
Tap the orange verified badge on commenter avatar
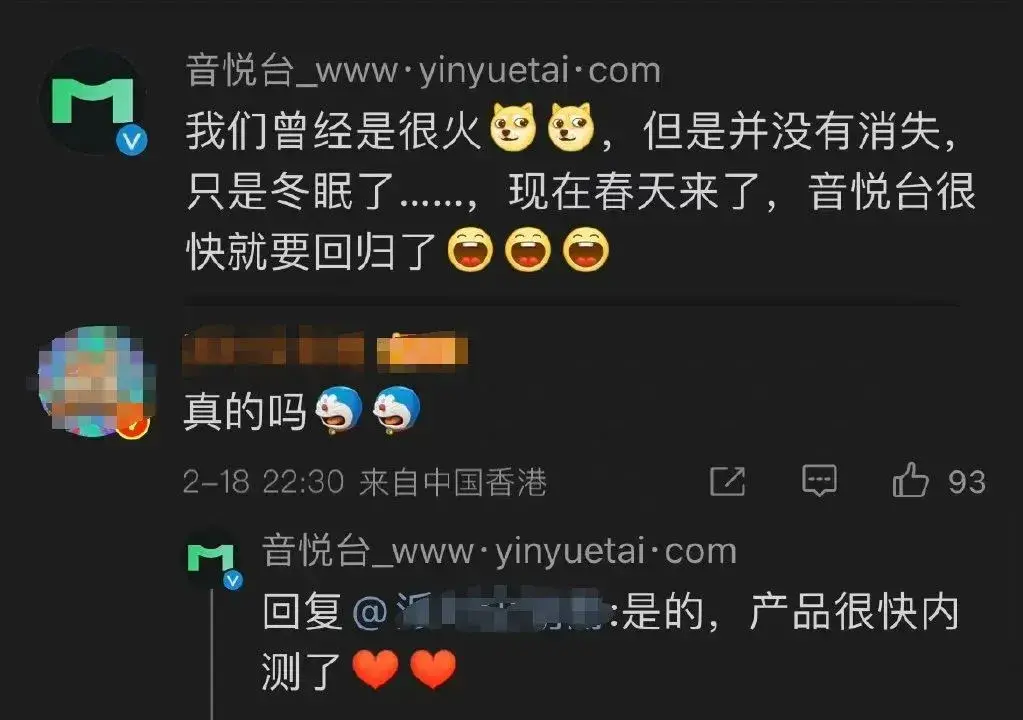tap(134, 423)
